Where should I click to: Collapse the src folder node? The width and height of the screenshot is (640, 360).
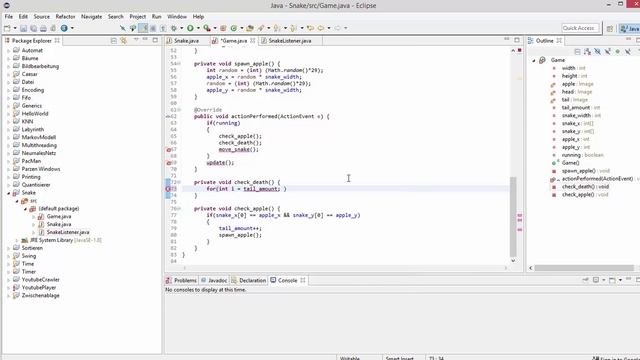[17, 201]
